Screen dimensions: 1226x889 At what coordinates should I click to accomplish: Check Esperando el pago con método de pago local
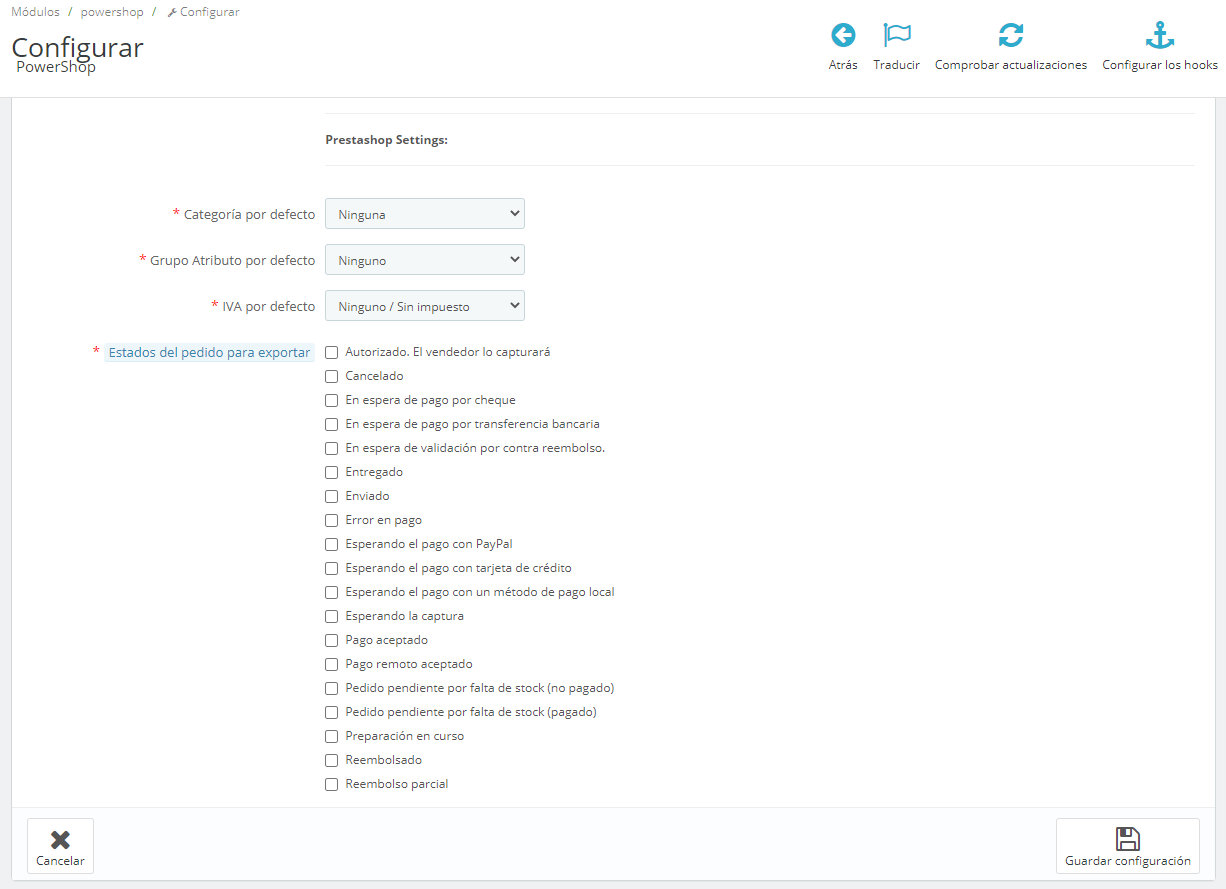coord(332,592)
